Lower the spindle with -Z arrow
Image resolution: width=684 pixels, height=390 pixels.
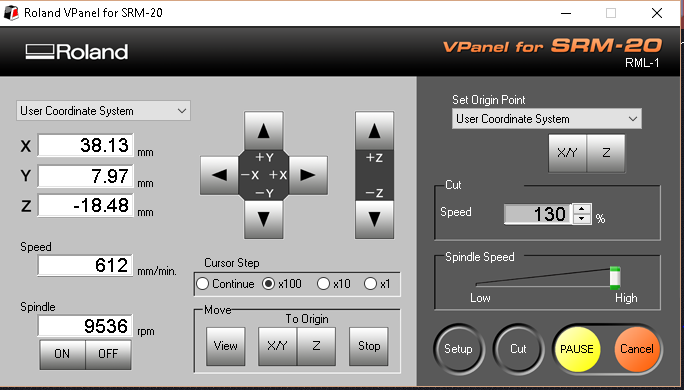click(x=374, y=219)
